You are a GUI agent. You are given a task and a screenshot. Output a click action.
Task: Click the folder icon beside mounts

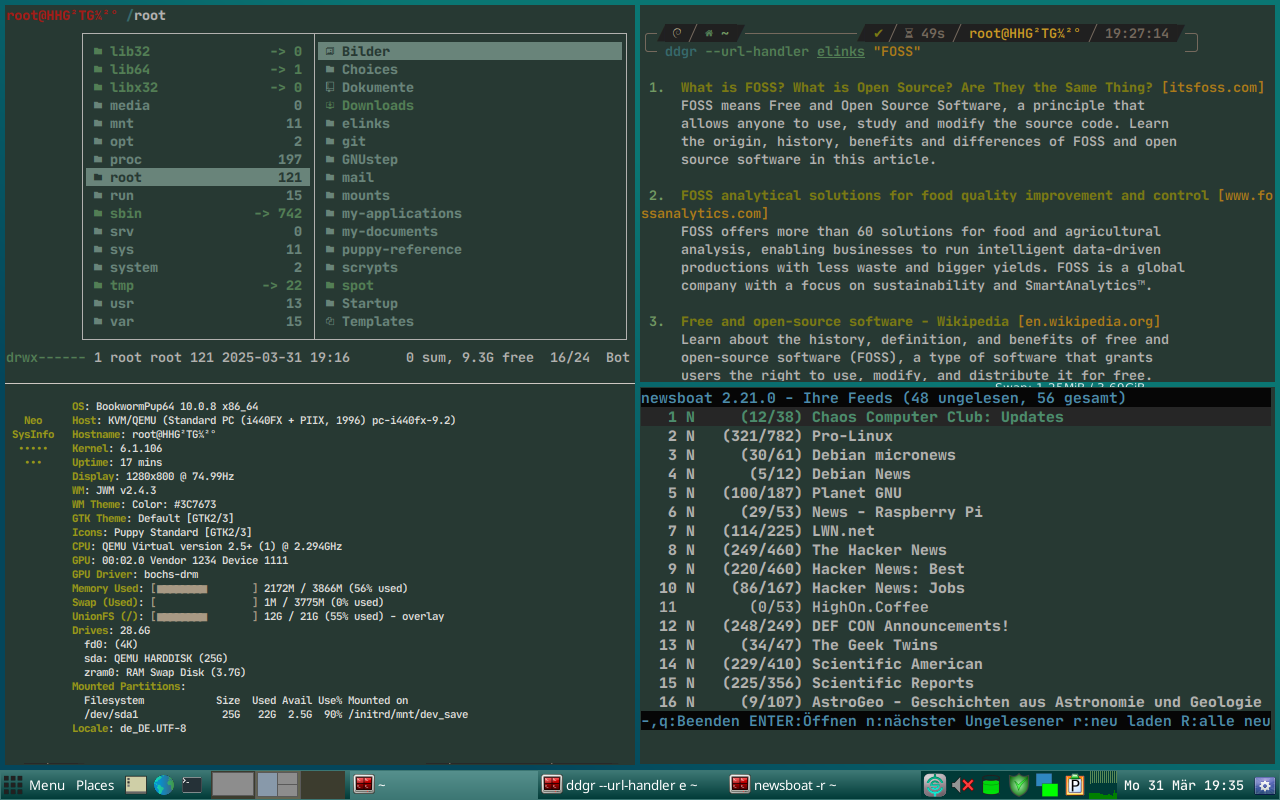point(330,195)
